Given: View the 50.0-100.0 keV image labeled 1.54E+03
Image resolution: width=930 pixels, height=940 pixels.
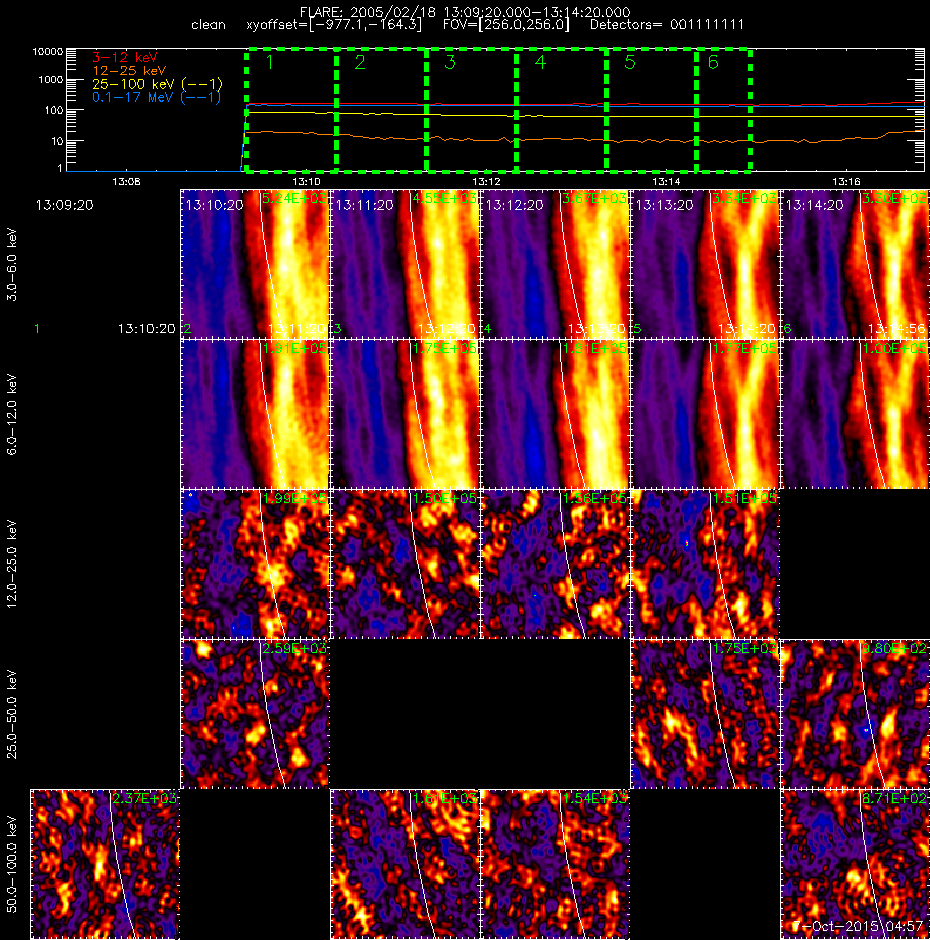Looking at the screenshot, I should coord(555,864).
